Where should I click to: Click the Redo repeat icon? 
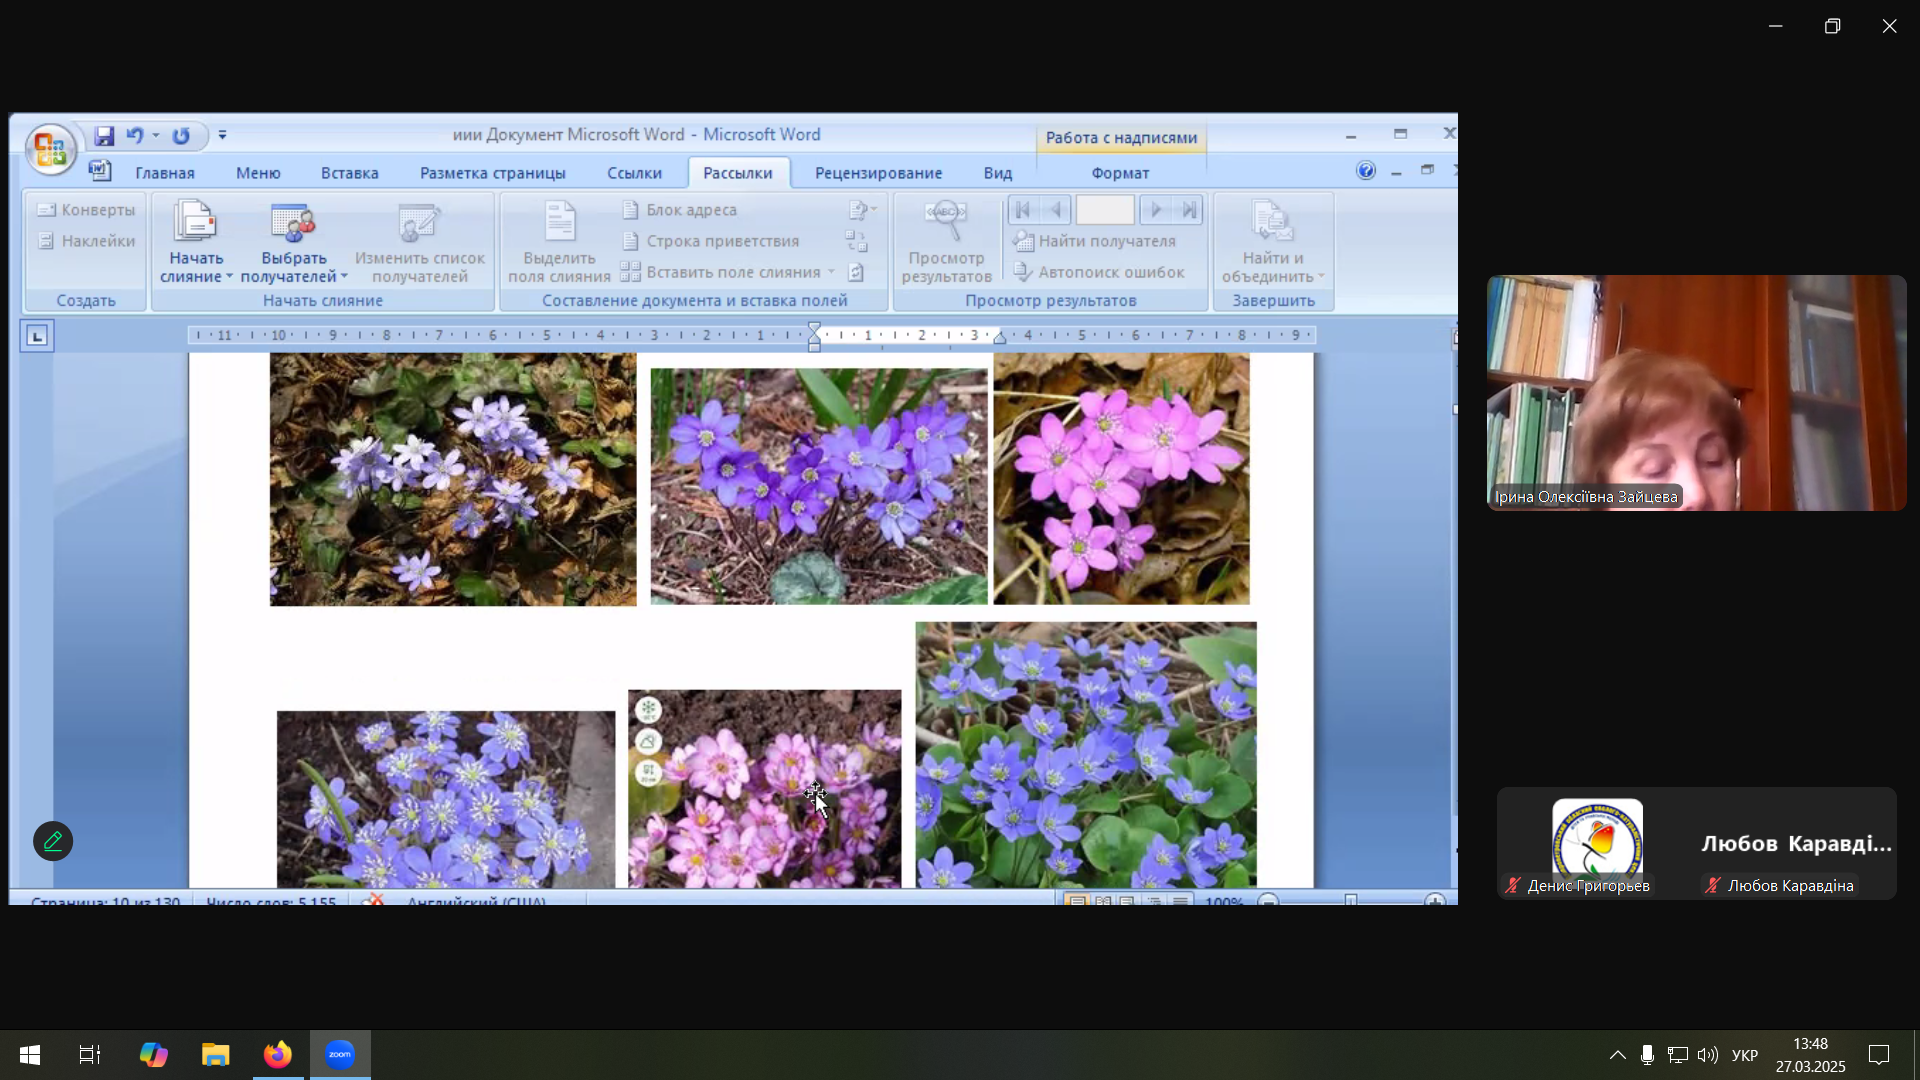pyautogui.click(x=181, y=136)
